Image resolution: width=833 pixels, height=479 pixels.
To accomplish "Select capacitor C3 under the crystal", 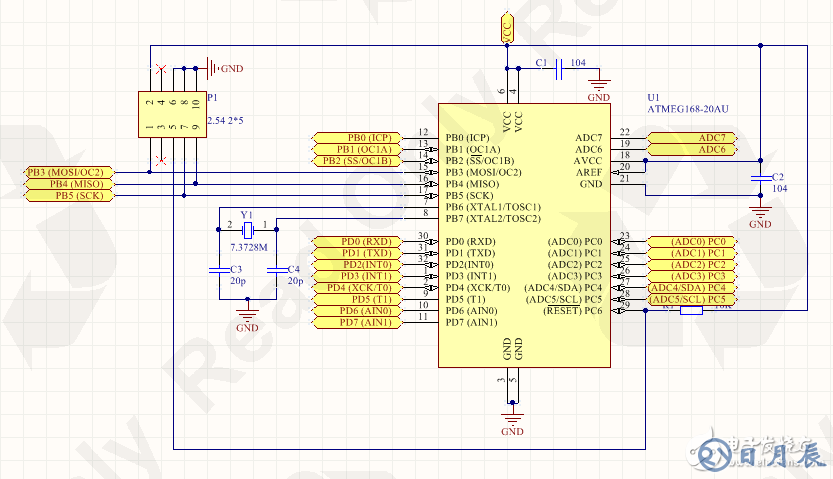I will [x=217, y=270].
